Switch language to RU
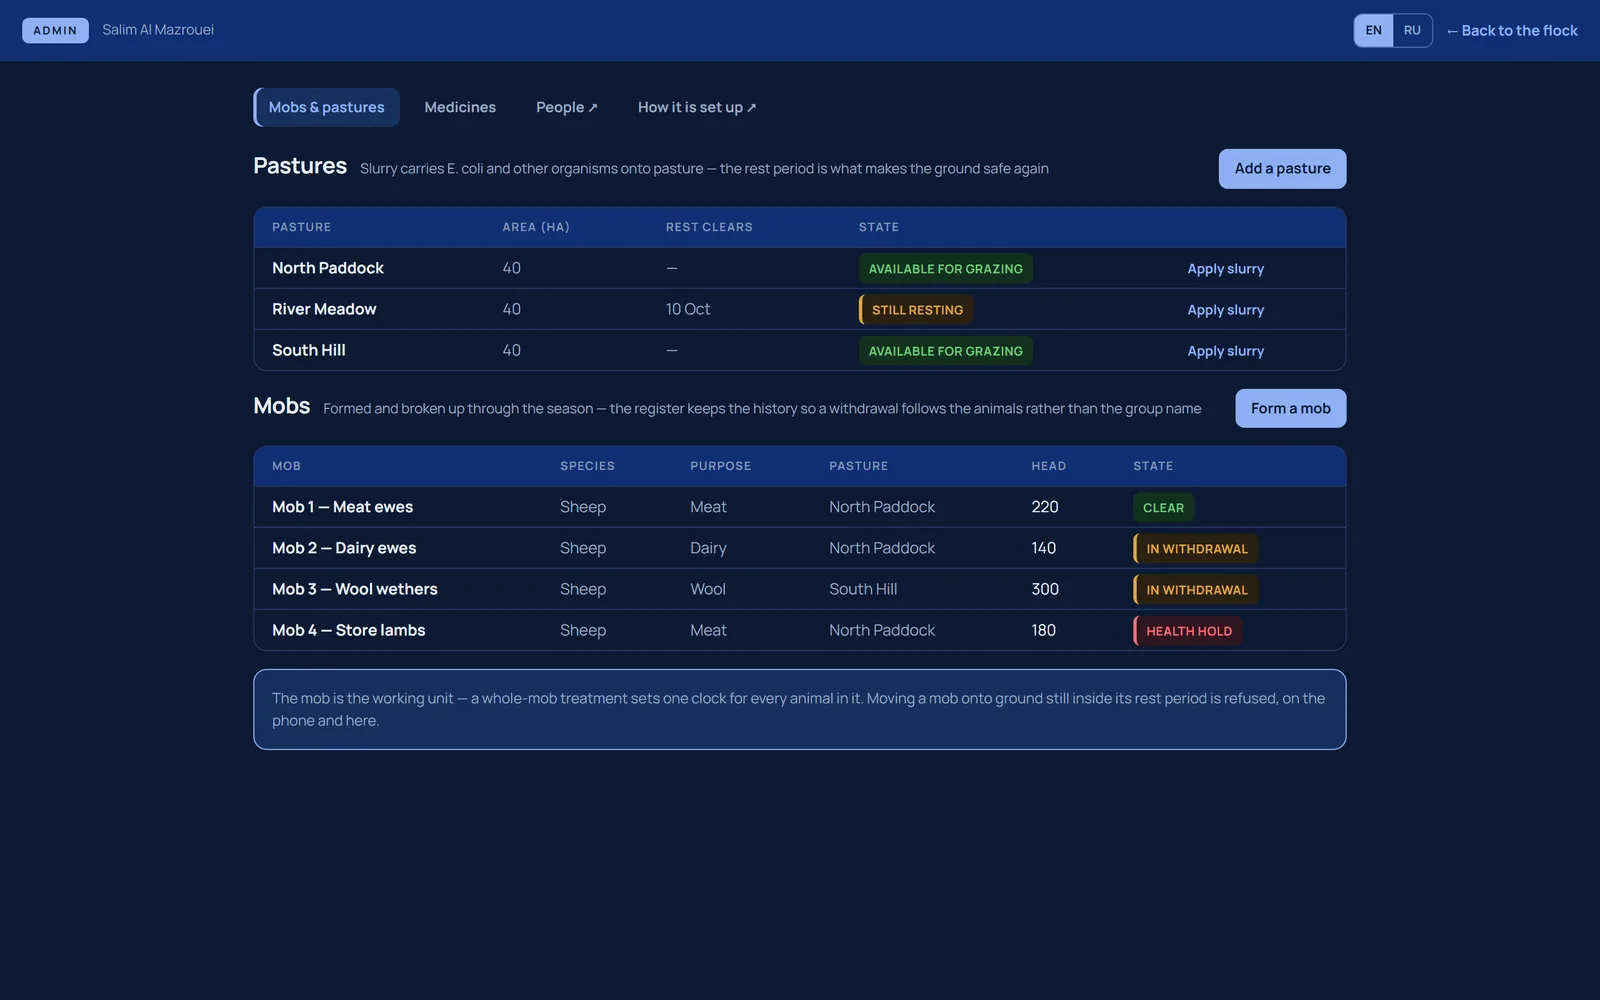This screenshot has width=1600, height=1000. (x=1412, y=30)
